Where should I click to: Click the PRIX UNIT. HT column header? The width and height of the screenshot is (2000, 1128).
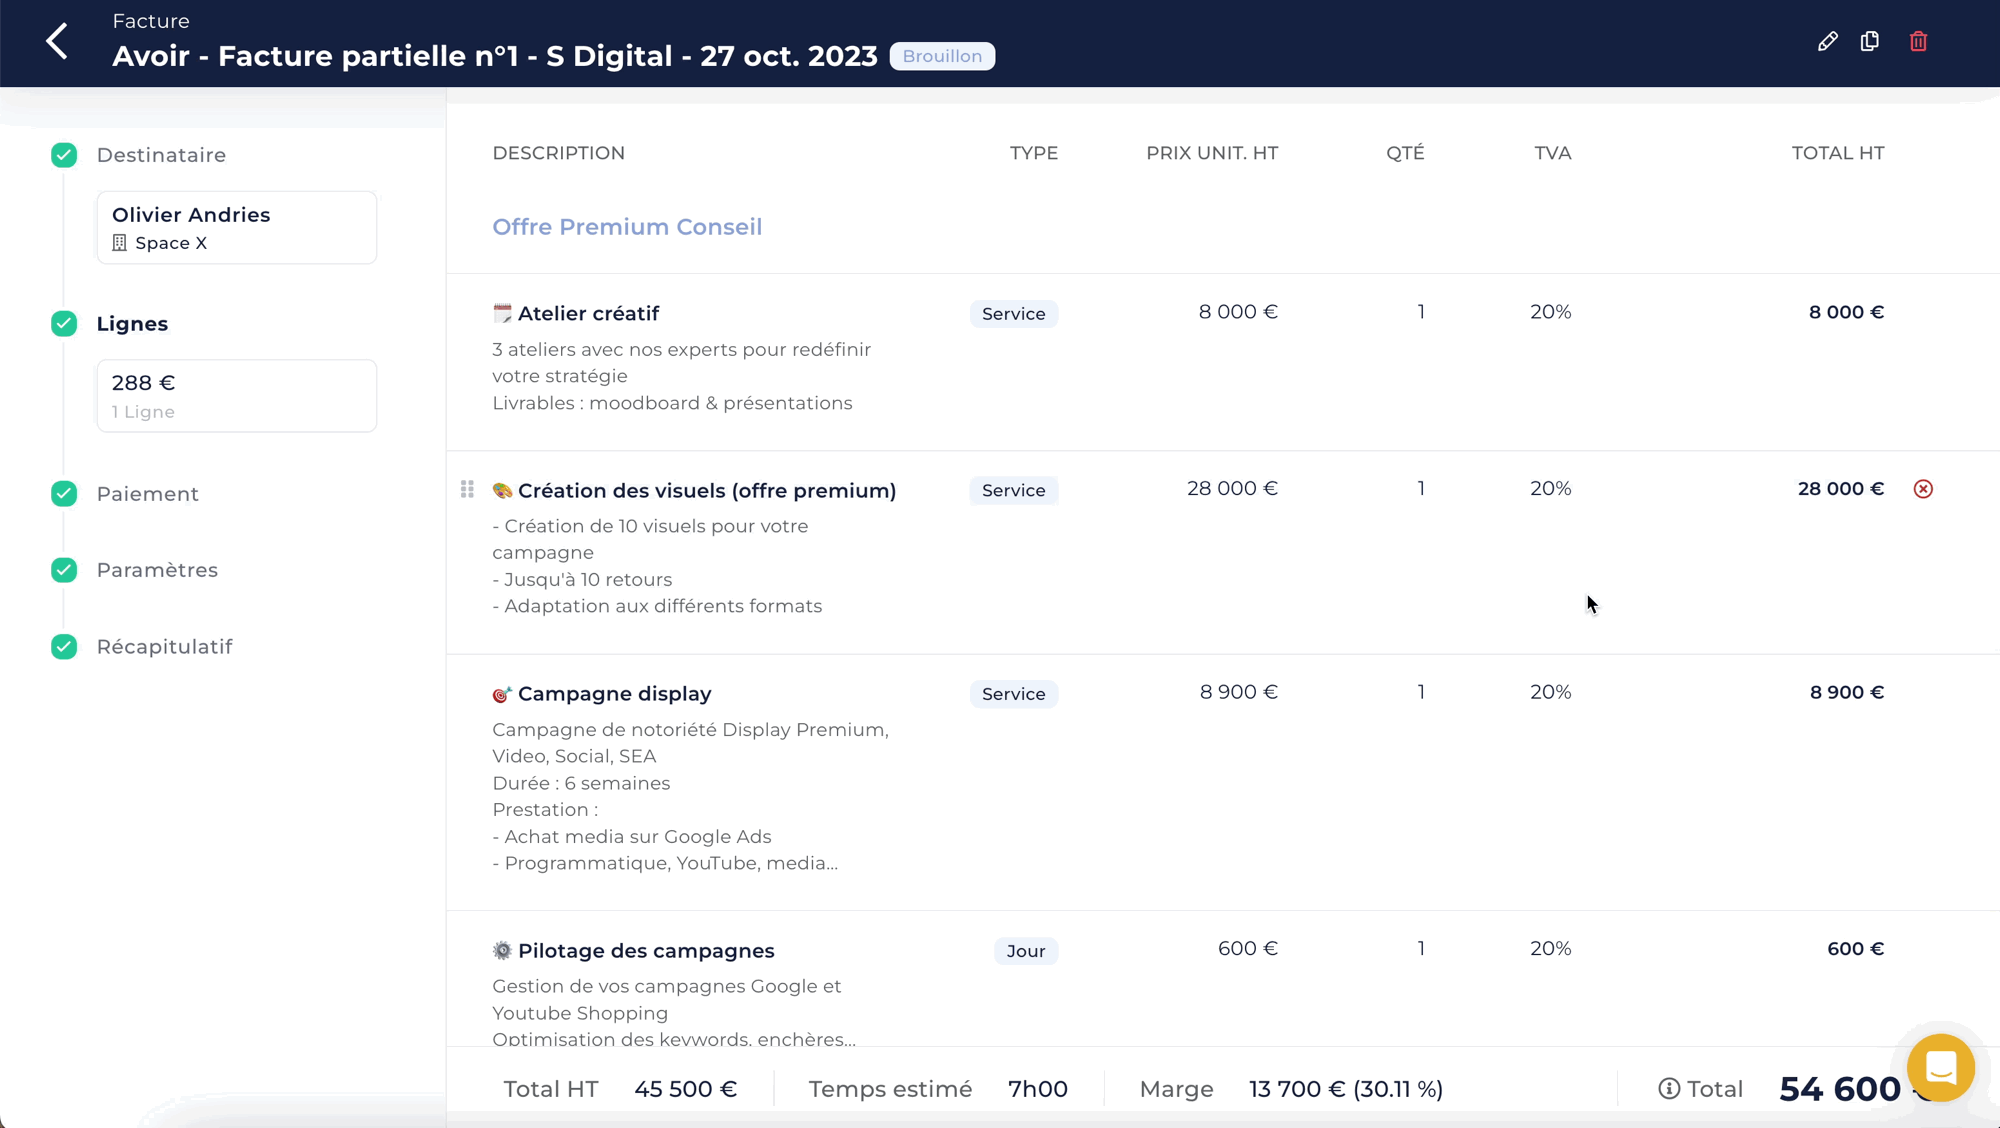(x=1212, y=153)
